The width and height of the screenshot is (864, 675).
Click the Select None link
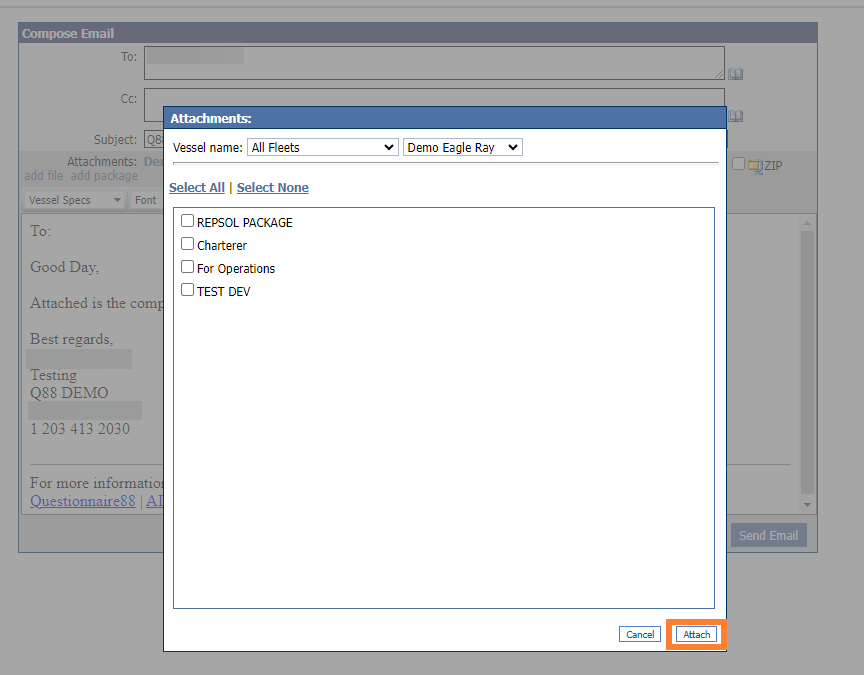point(272,188)
